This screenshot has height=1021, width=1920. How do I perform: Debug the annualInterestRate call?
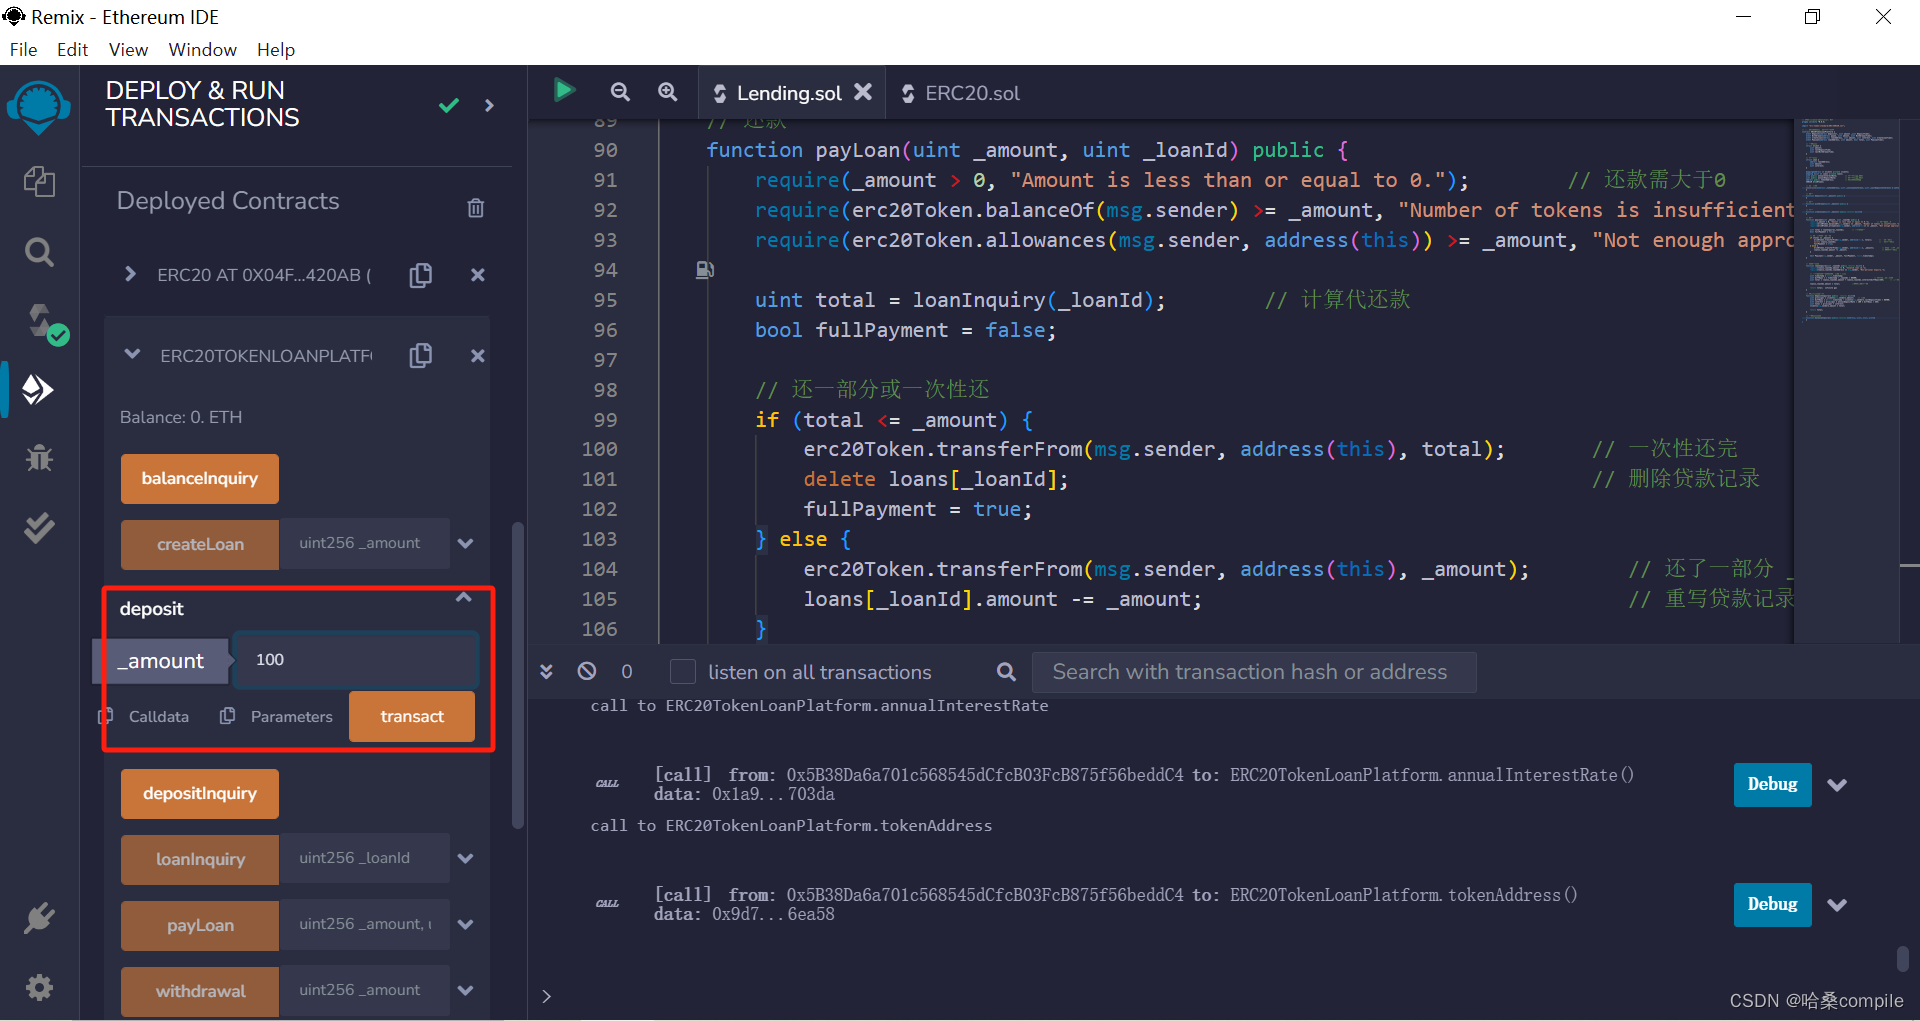[x=1772, y=785]
